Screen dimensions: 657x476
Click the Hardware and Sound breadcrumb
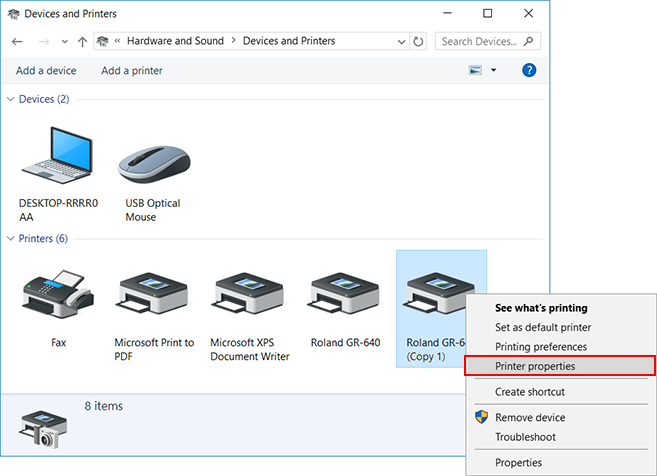pyautogui.click(x=175, y=41)
